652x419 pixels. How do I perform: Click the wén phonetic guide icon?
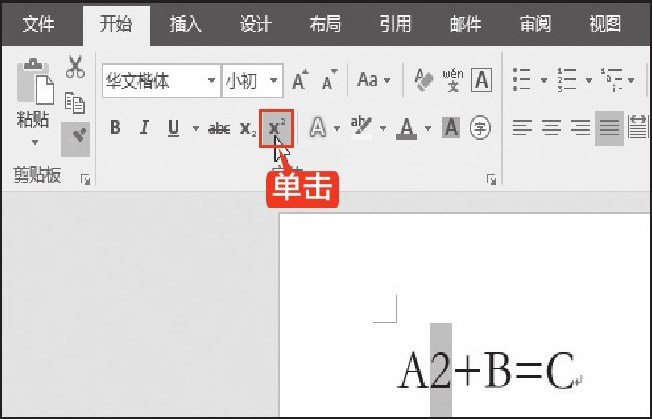pos(453,80)
